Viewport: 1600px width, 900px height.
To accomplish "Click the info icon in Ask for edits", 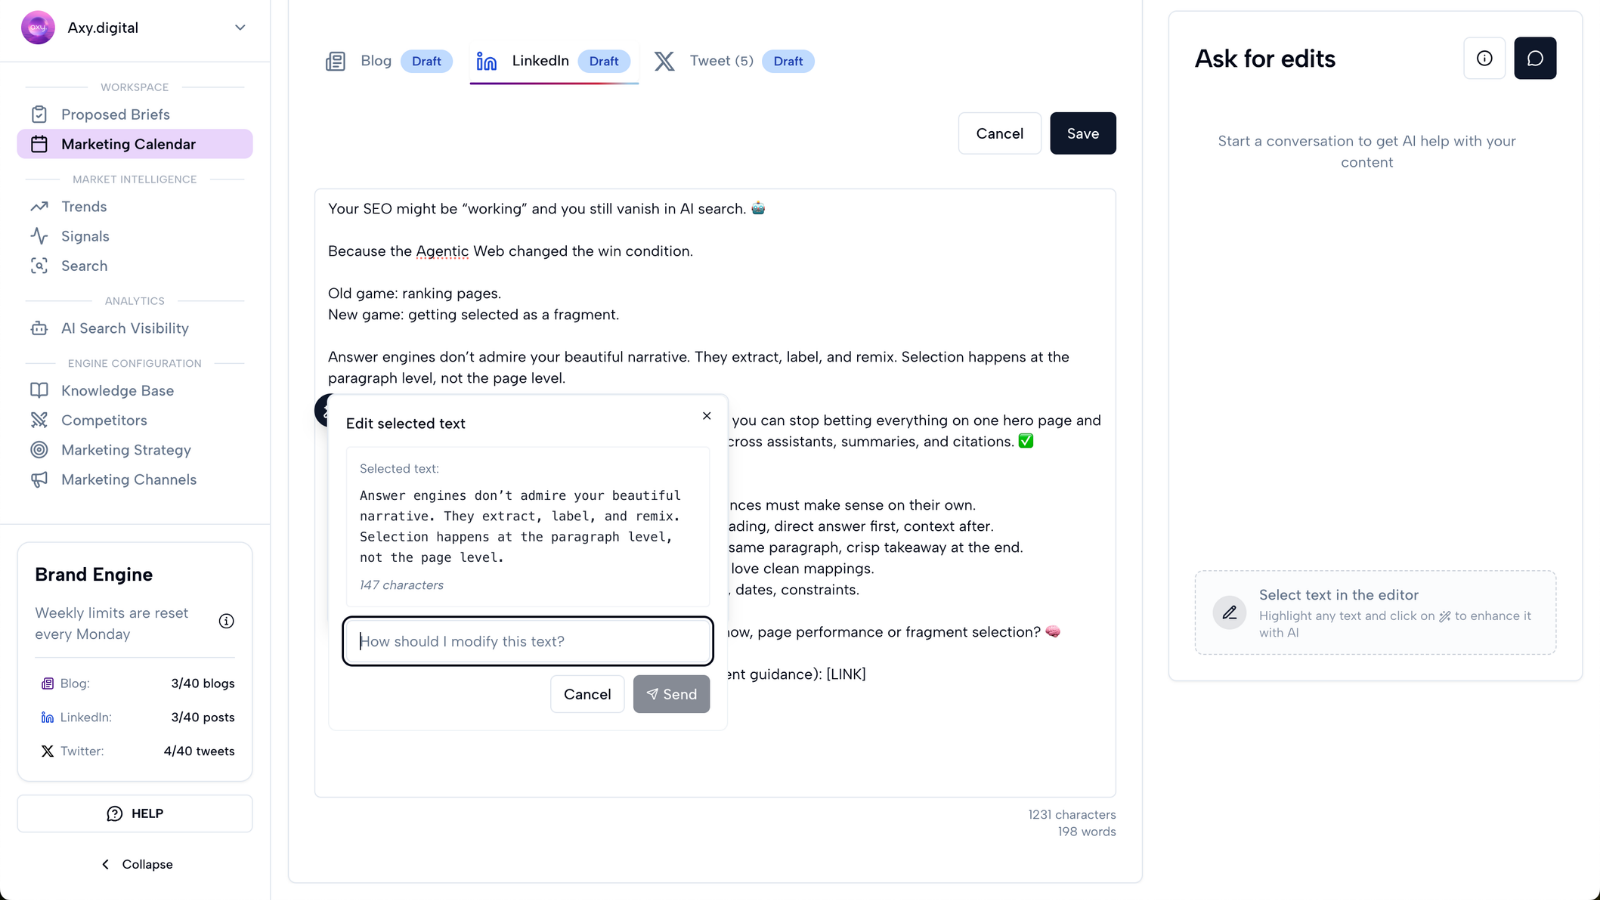I will [x=1484, y=58].
